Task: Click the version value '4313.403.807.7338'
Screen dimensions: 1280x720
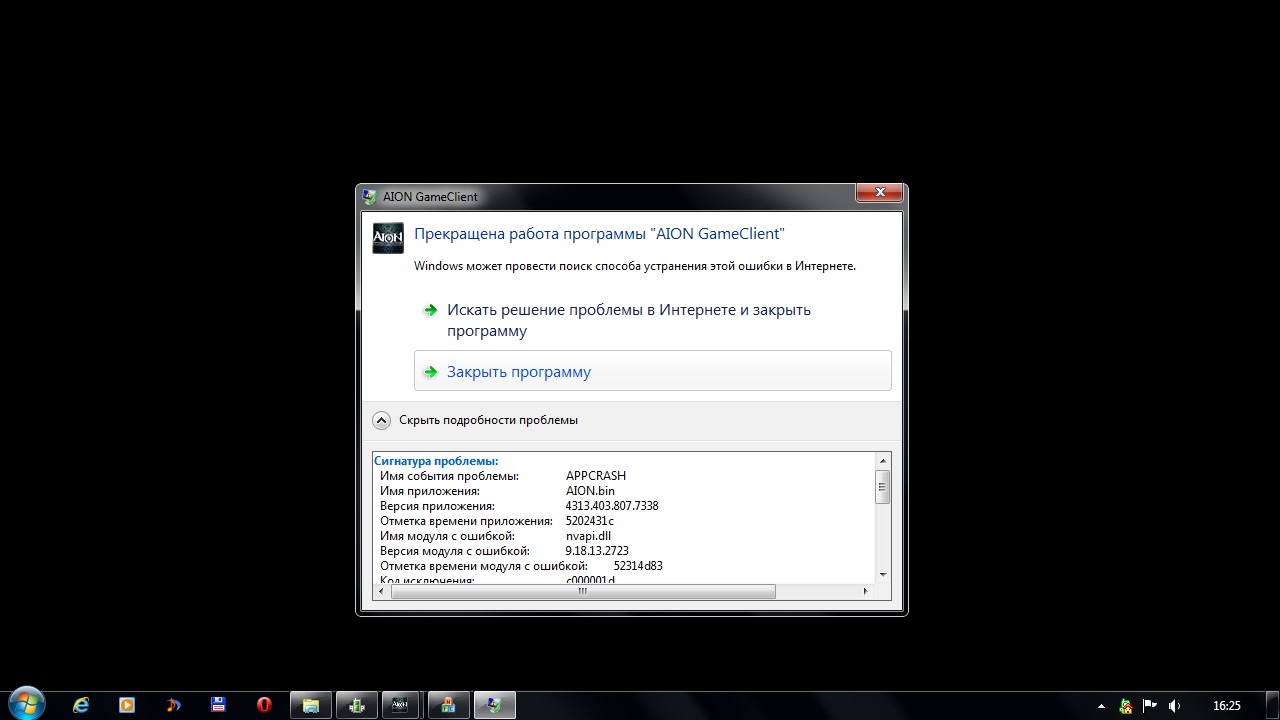Action: (x=612, y=506)
